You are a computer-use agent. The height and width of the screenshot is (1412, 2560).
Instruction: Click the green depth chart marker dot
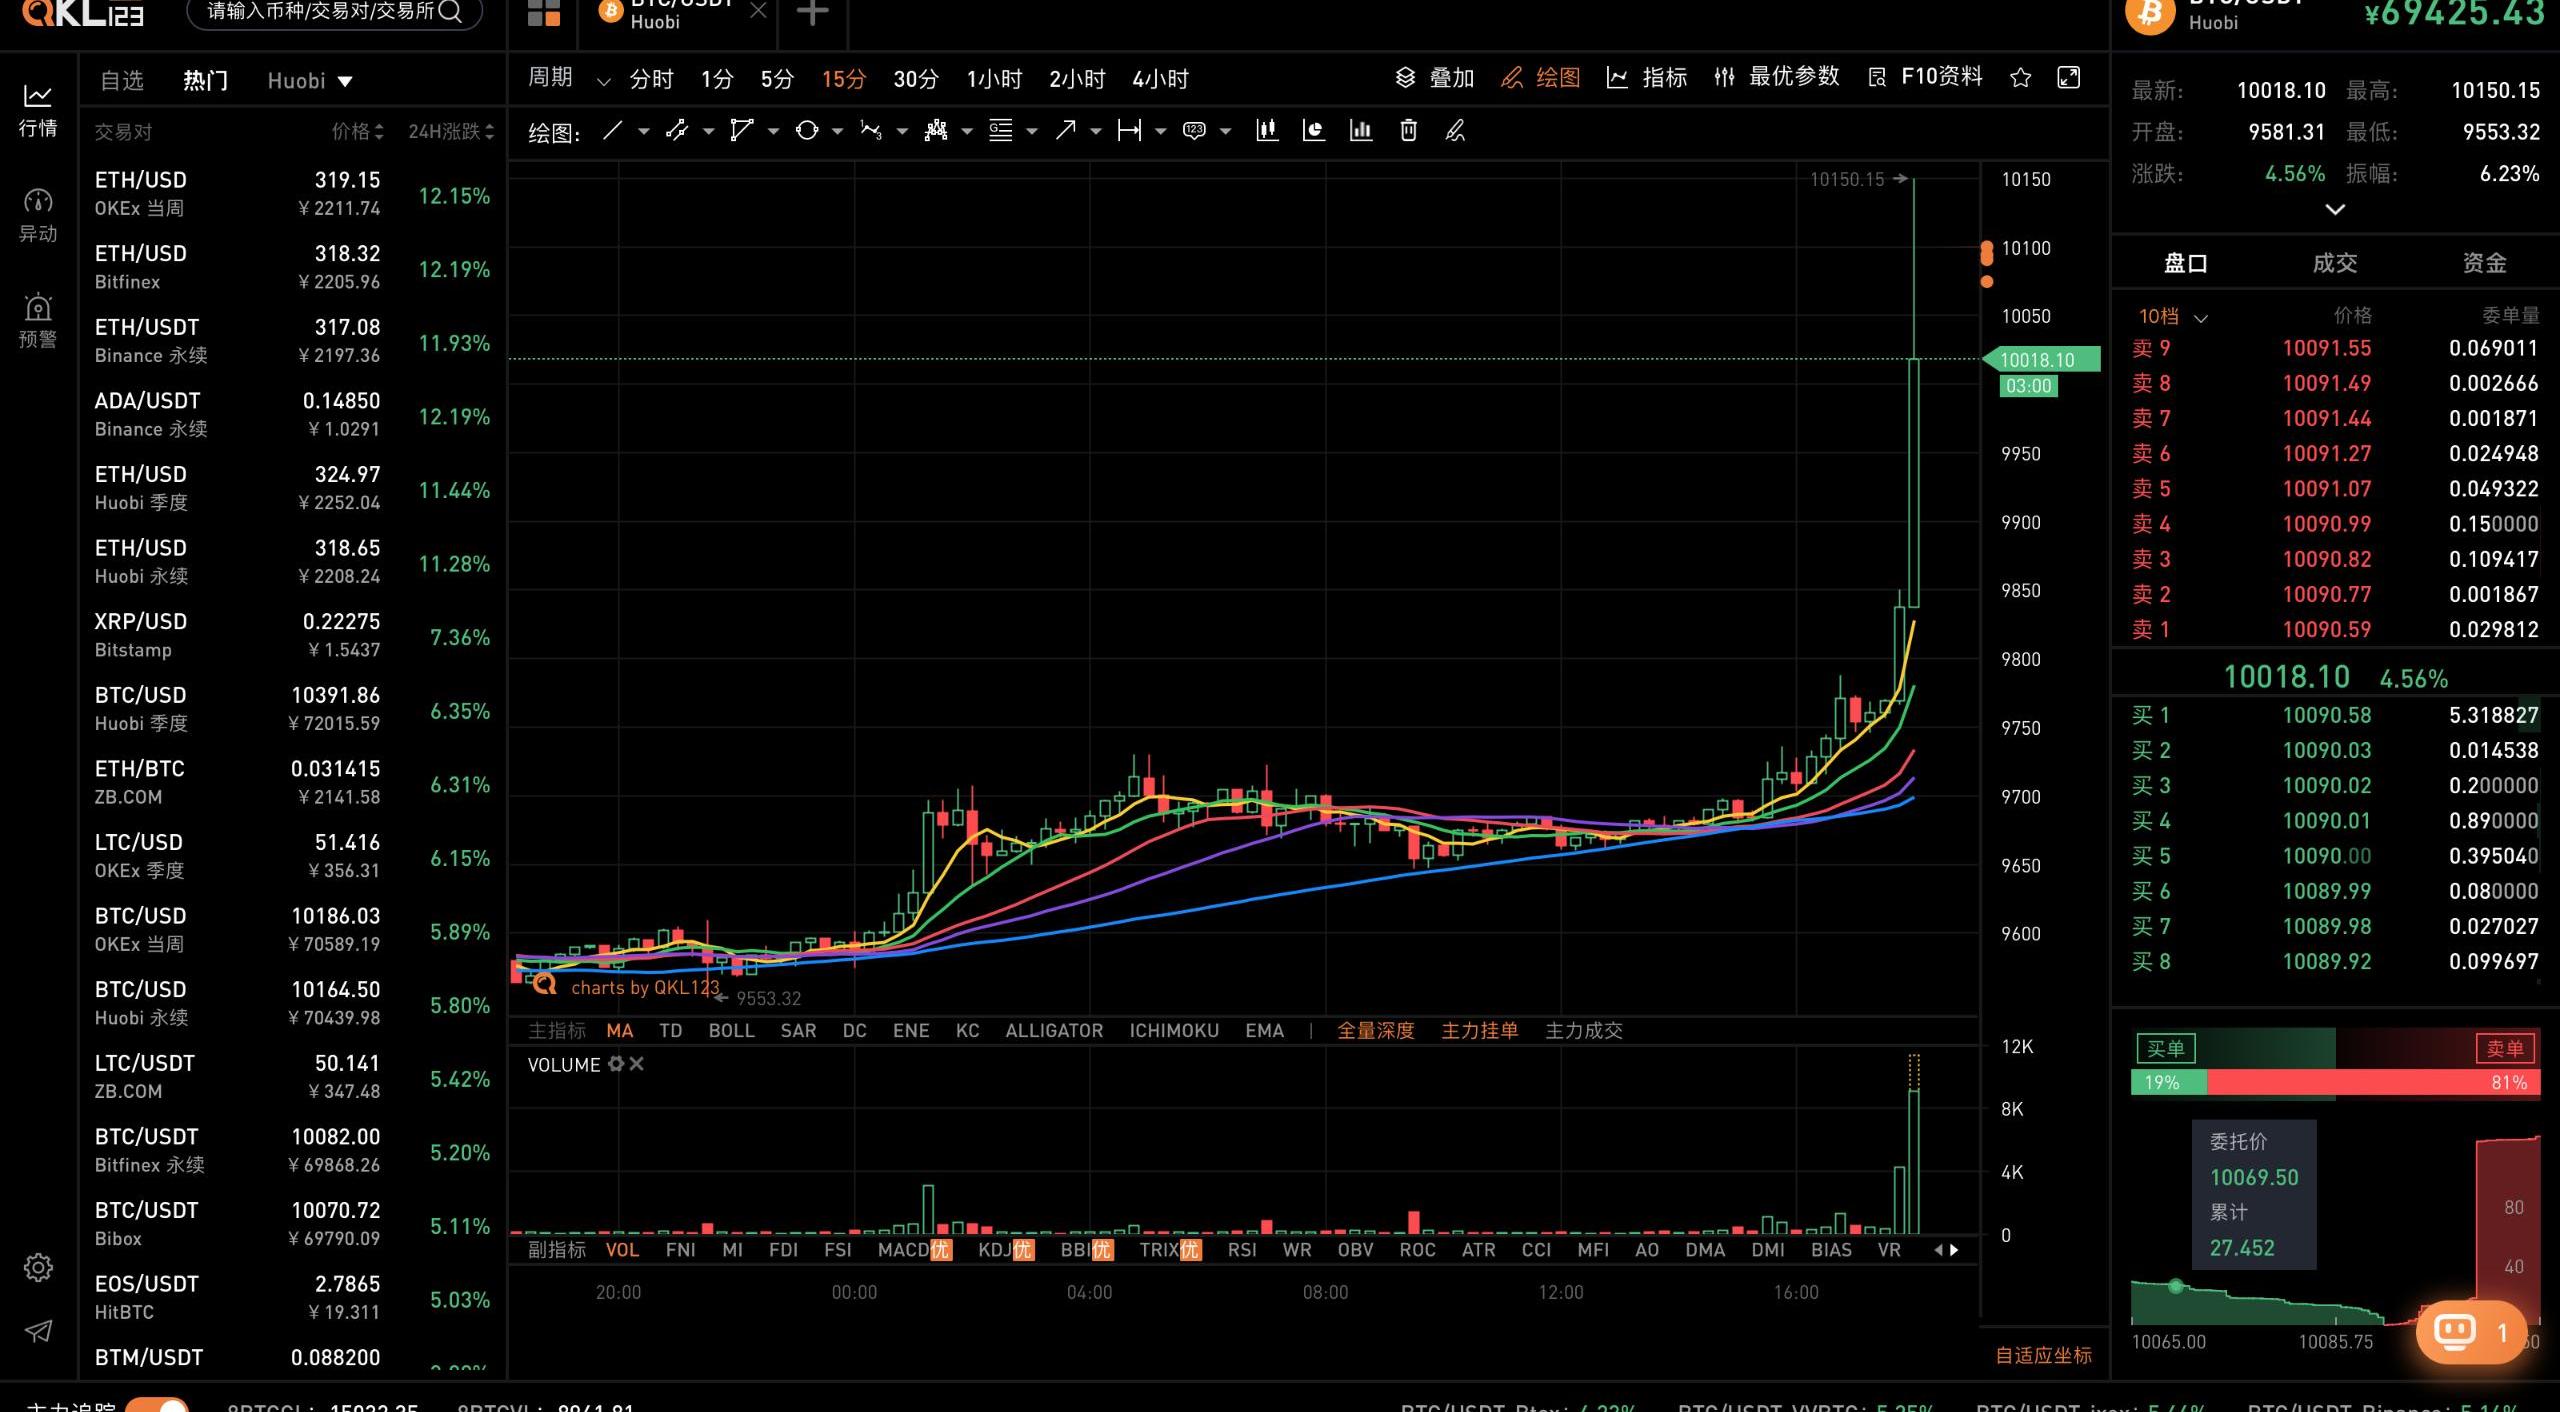(x=2176, y=1286)
